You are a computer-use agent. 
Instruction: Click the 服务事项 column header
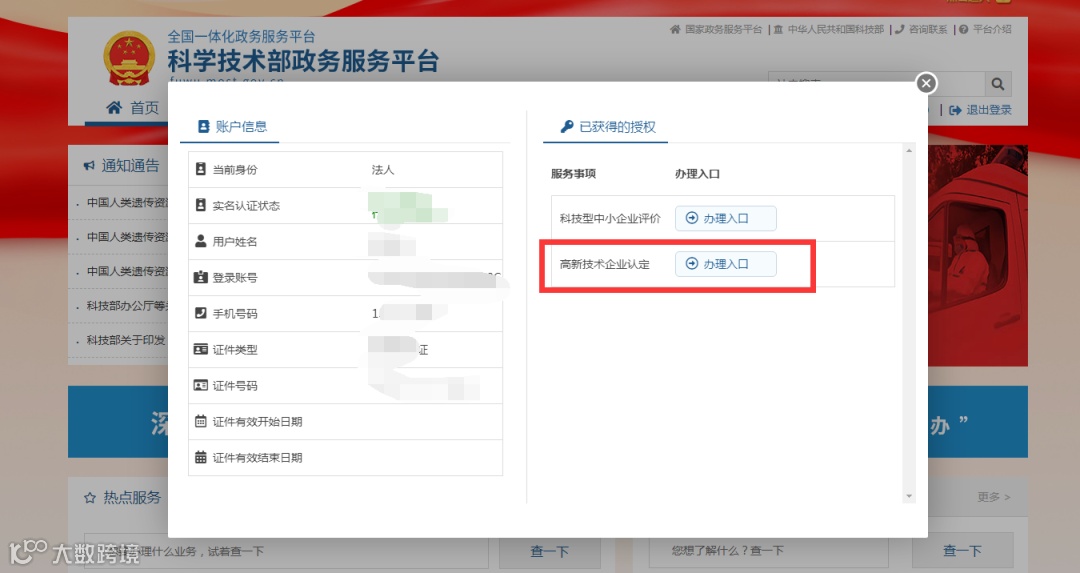pyautogui.click(x=573, y=174)
